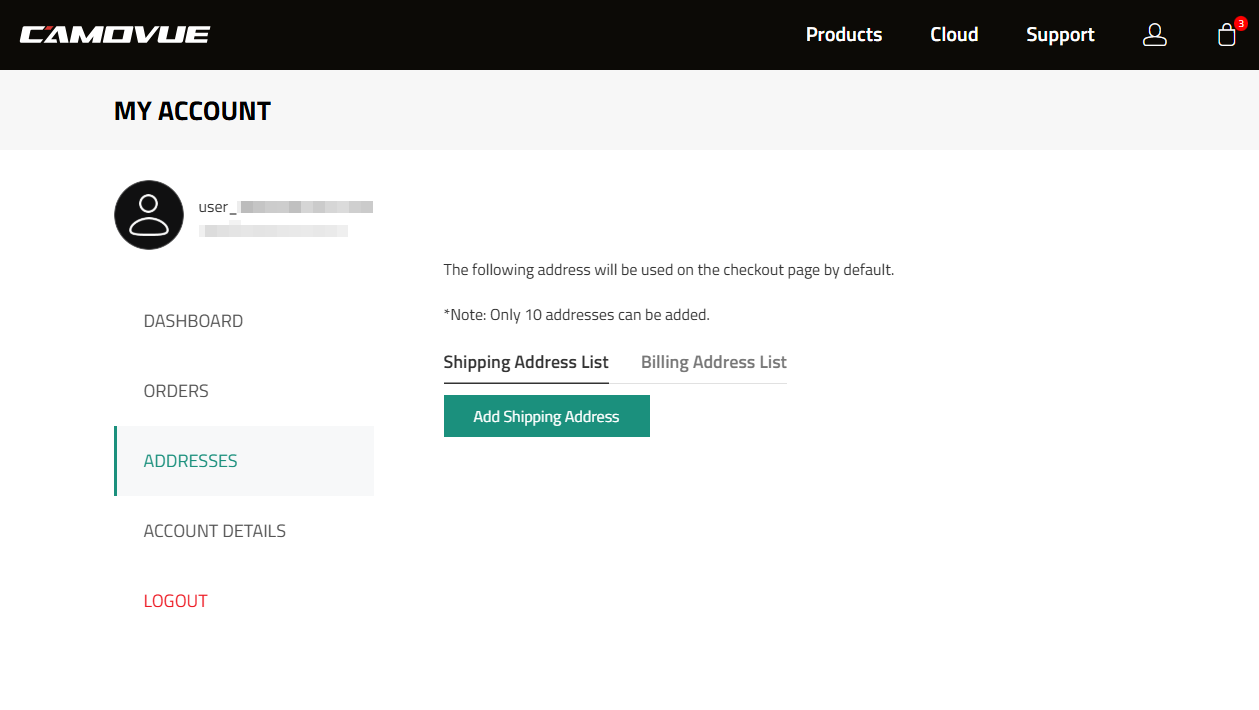Click the default checkout address notice text
This screenshot has height=710, width=1259.
point(669,270)
